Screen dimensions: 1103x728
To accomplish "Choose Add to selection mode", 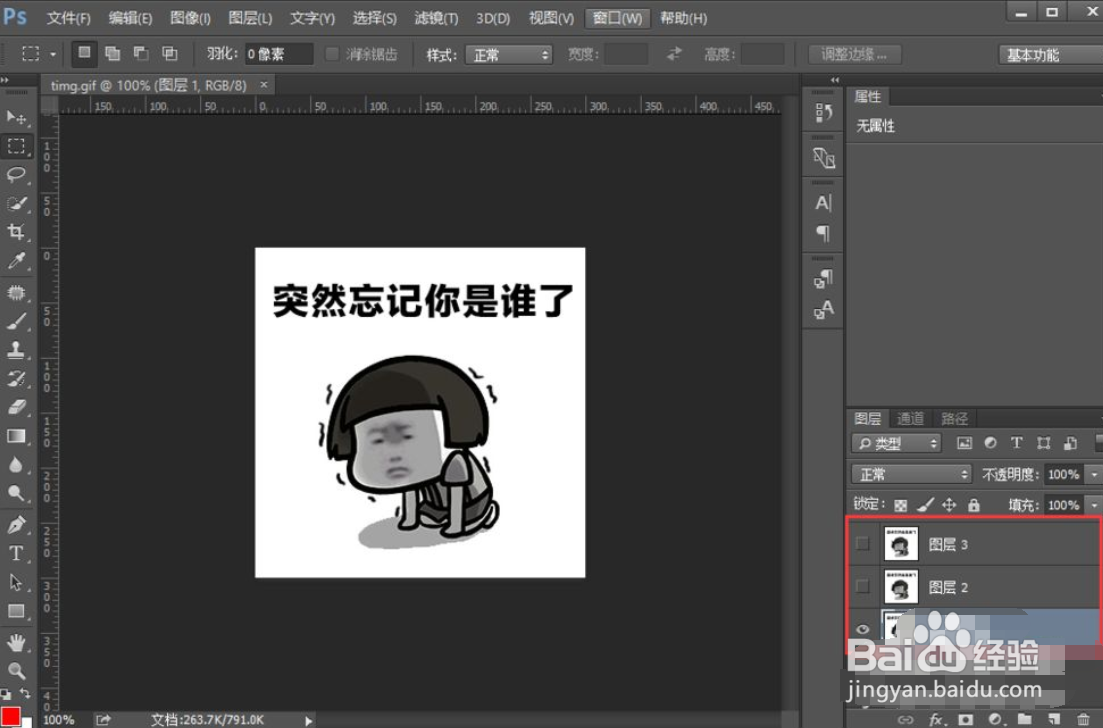I will (113, 53).
